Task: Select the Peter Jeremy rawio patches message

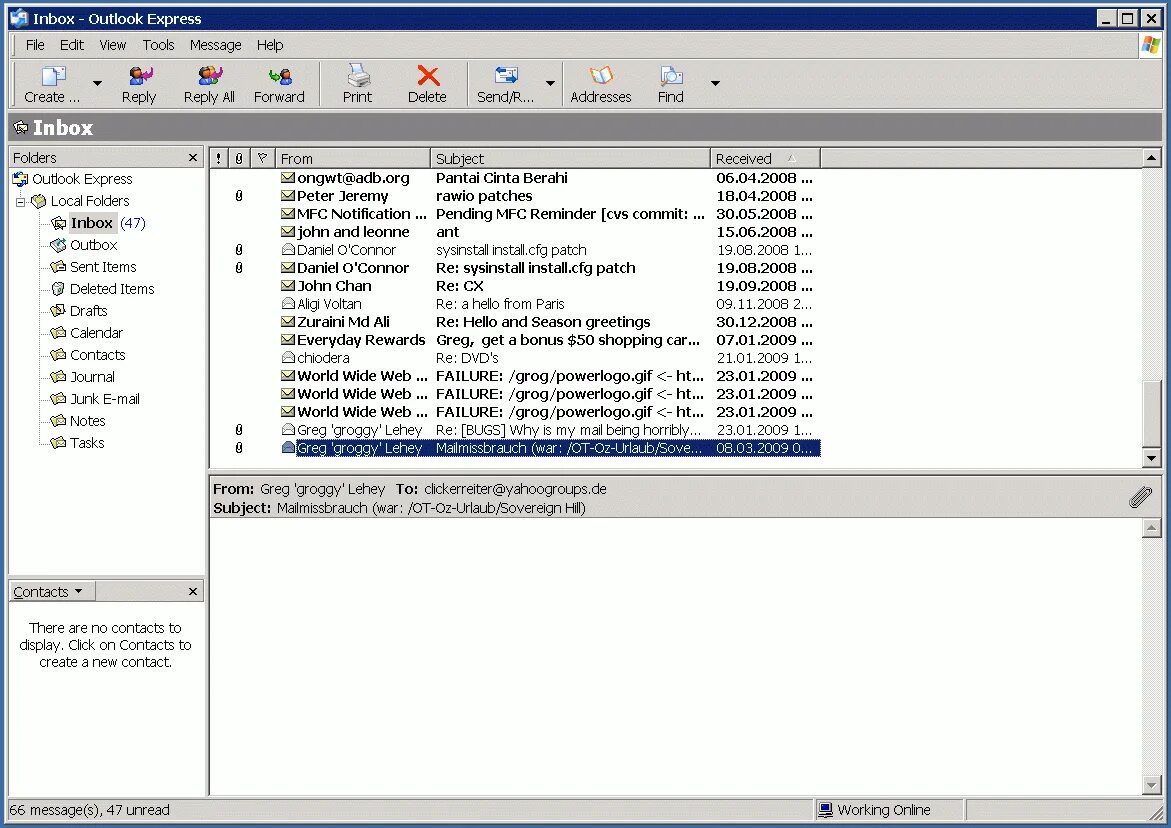Action: tap(515, 196)
